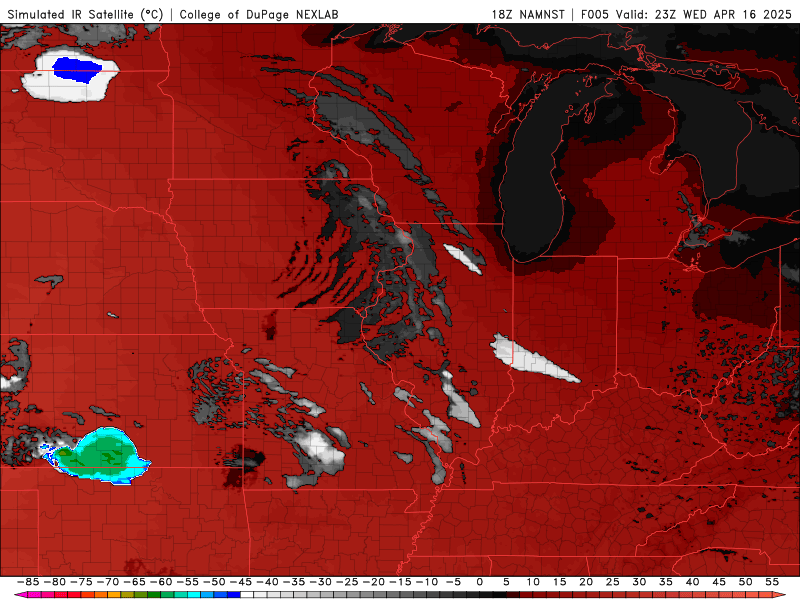
Task: Click the negative "-45" scale label
Action: 240,582
